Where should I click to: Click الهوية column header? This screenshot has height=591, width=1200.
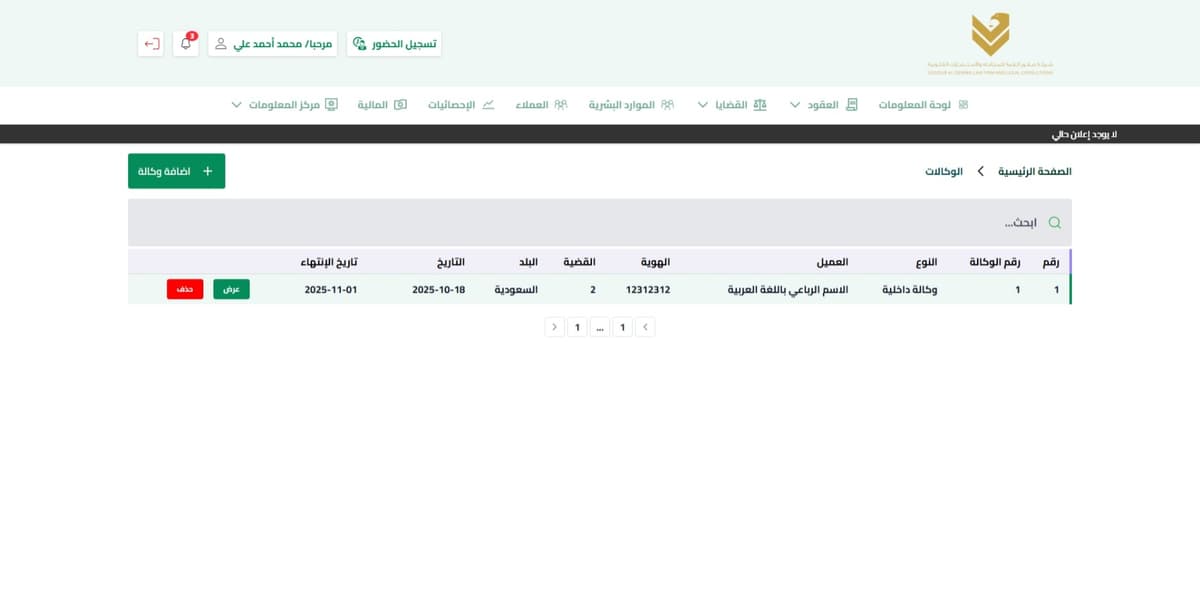(x=655, y=262)
